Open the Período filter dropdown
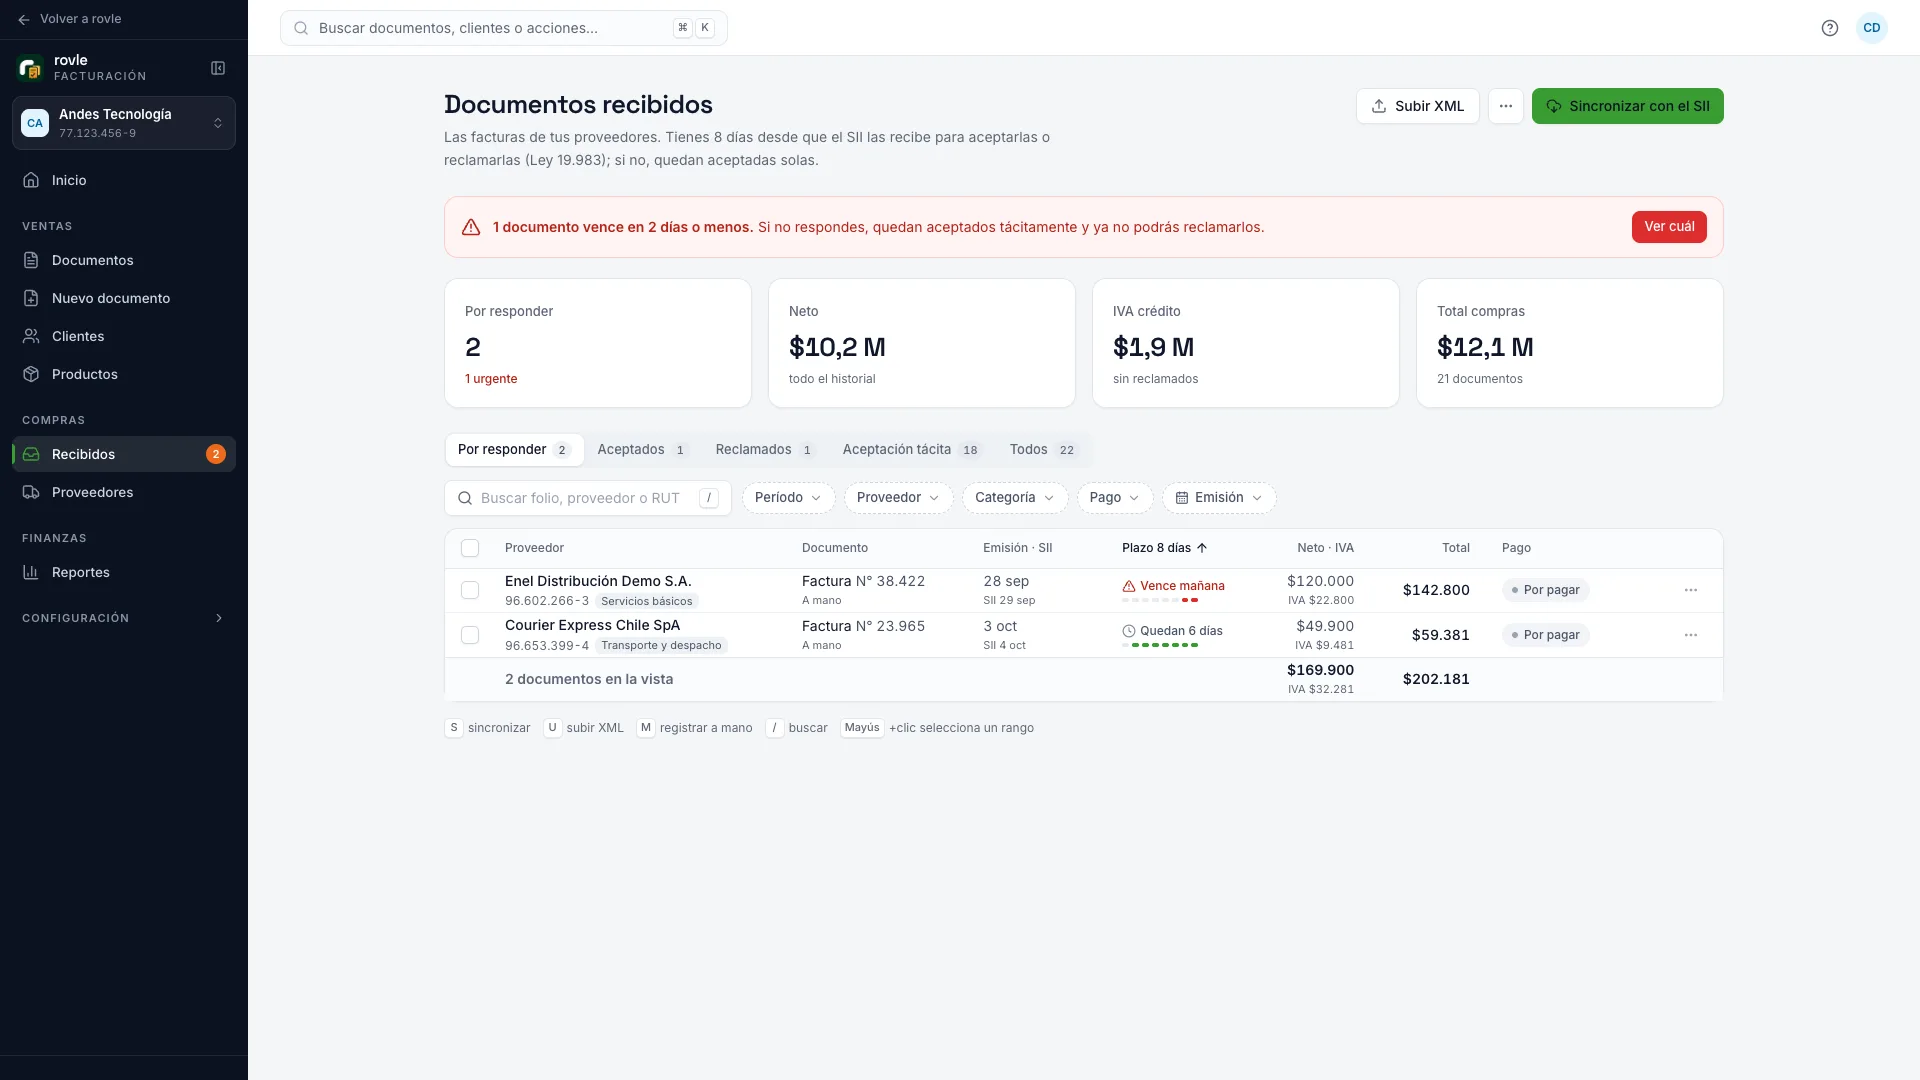This screenshot has width=1920, height=1080. [x=788, y=498]
